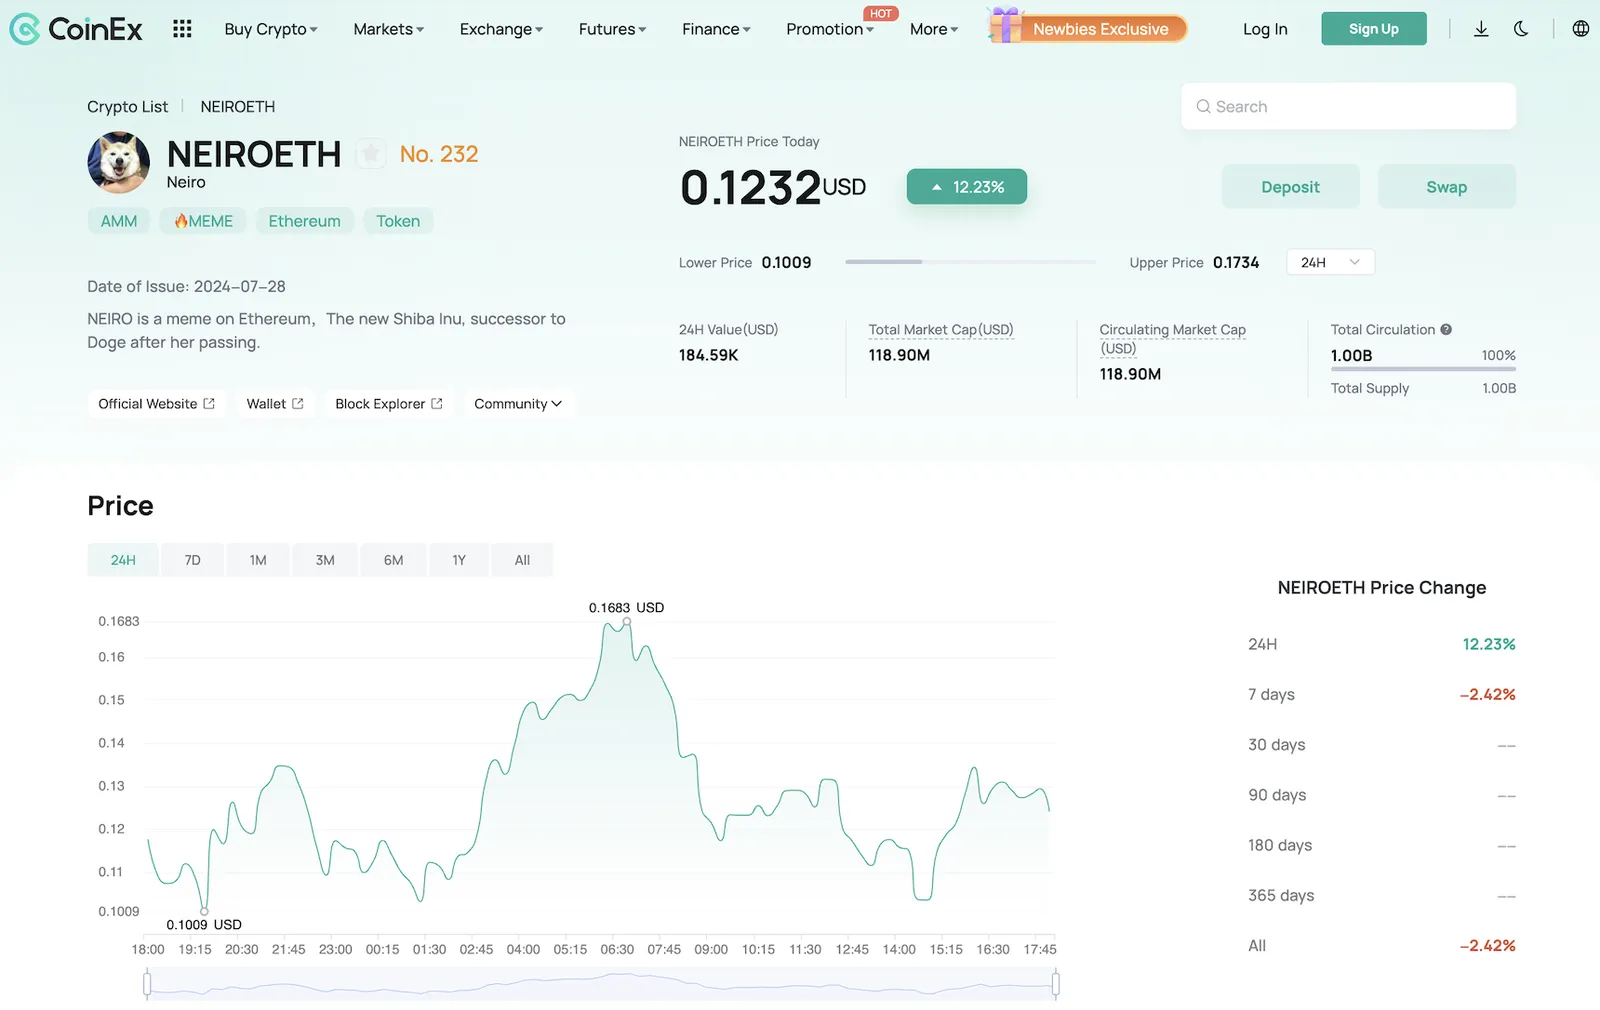Open the apps grid menu icon
This screenshot has width=1600, height=1010.
tap(182, 29)
